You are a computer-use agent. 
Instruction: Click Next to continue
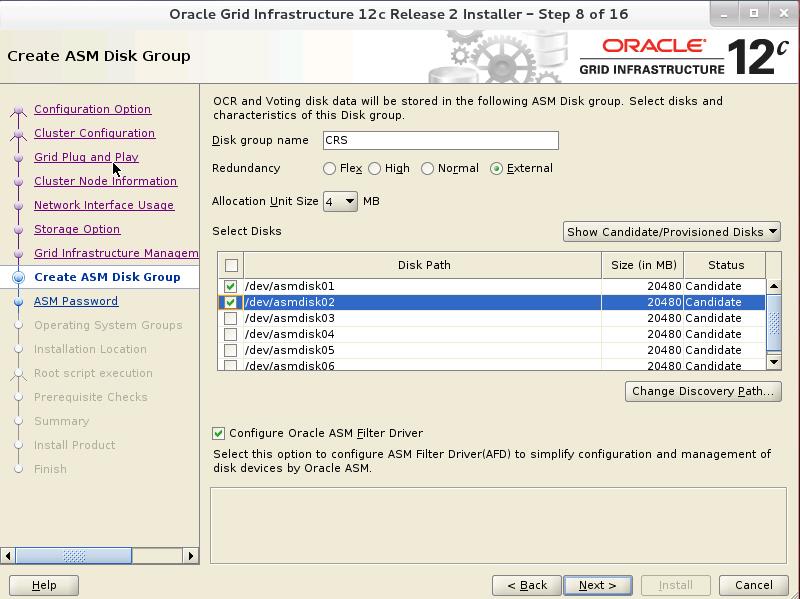point(598,585)
